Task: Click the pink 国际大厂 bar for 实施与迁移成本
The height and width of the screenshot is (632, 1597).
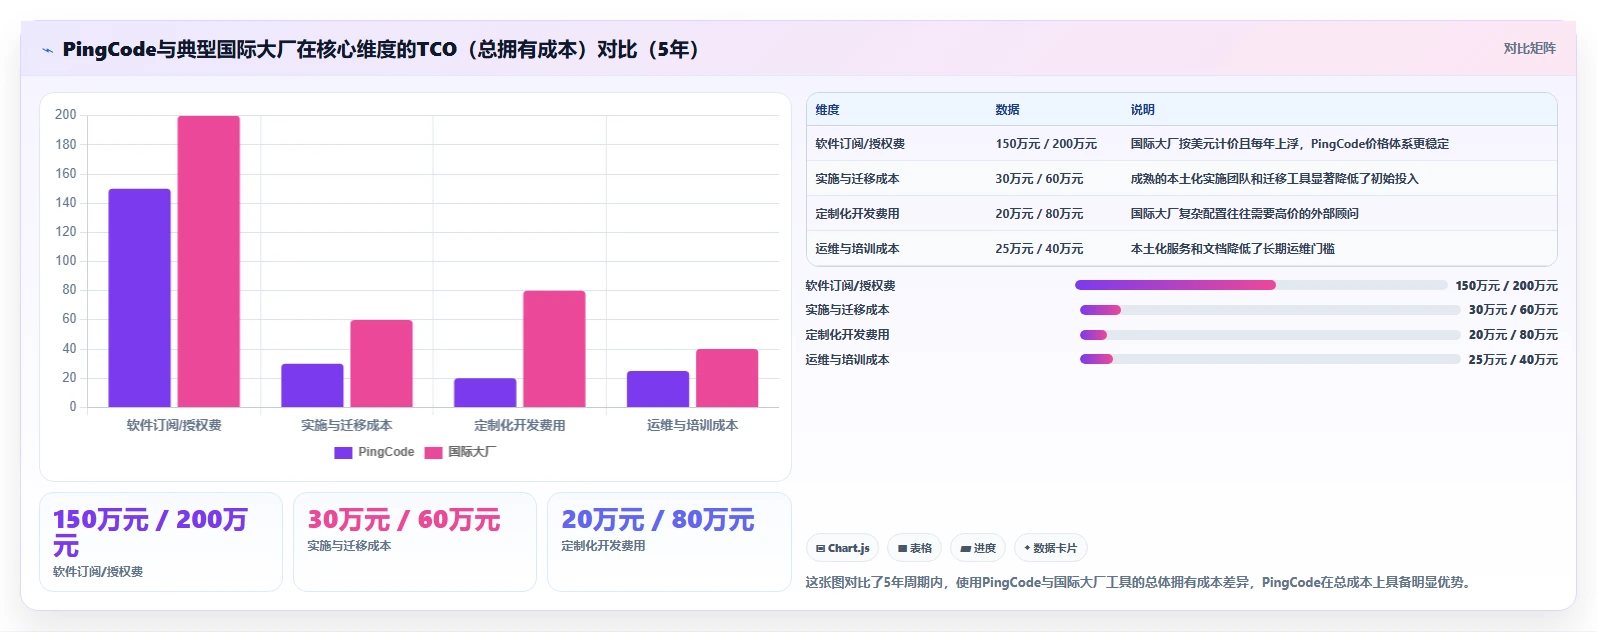Action: pyautogui.click(x=381, y=363)
